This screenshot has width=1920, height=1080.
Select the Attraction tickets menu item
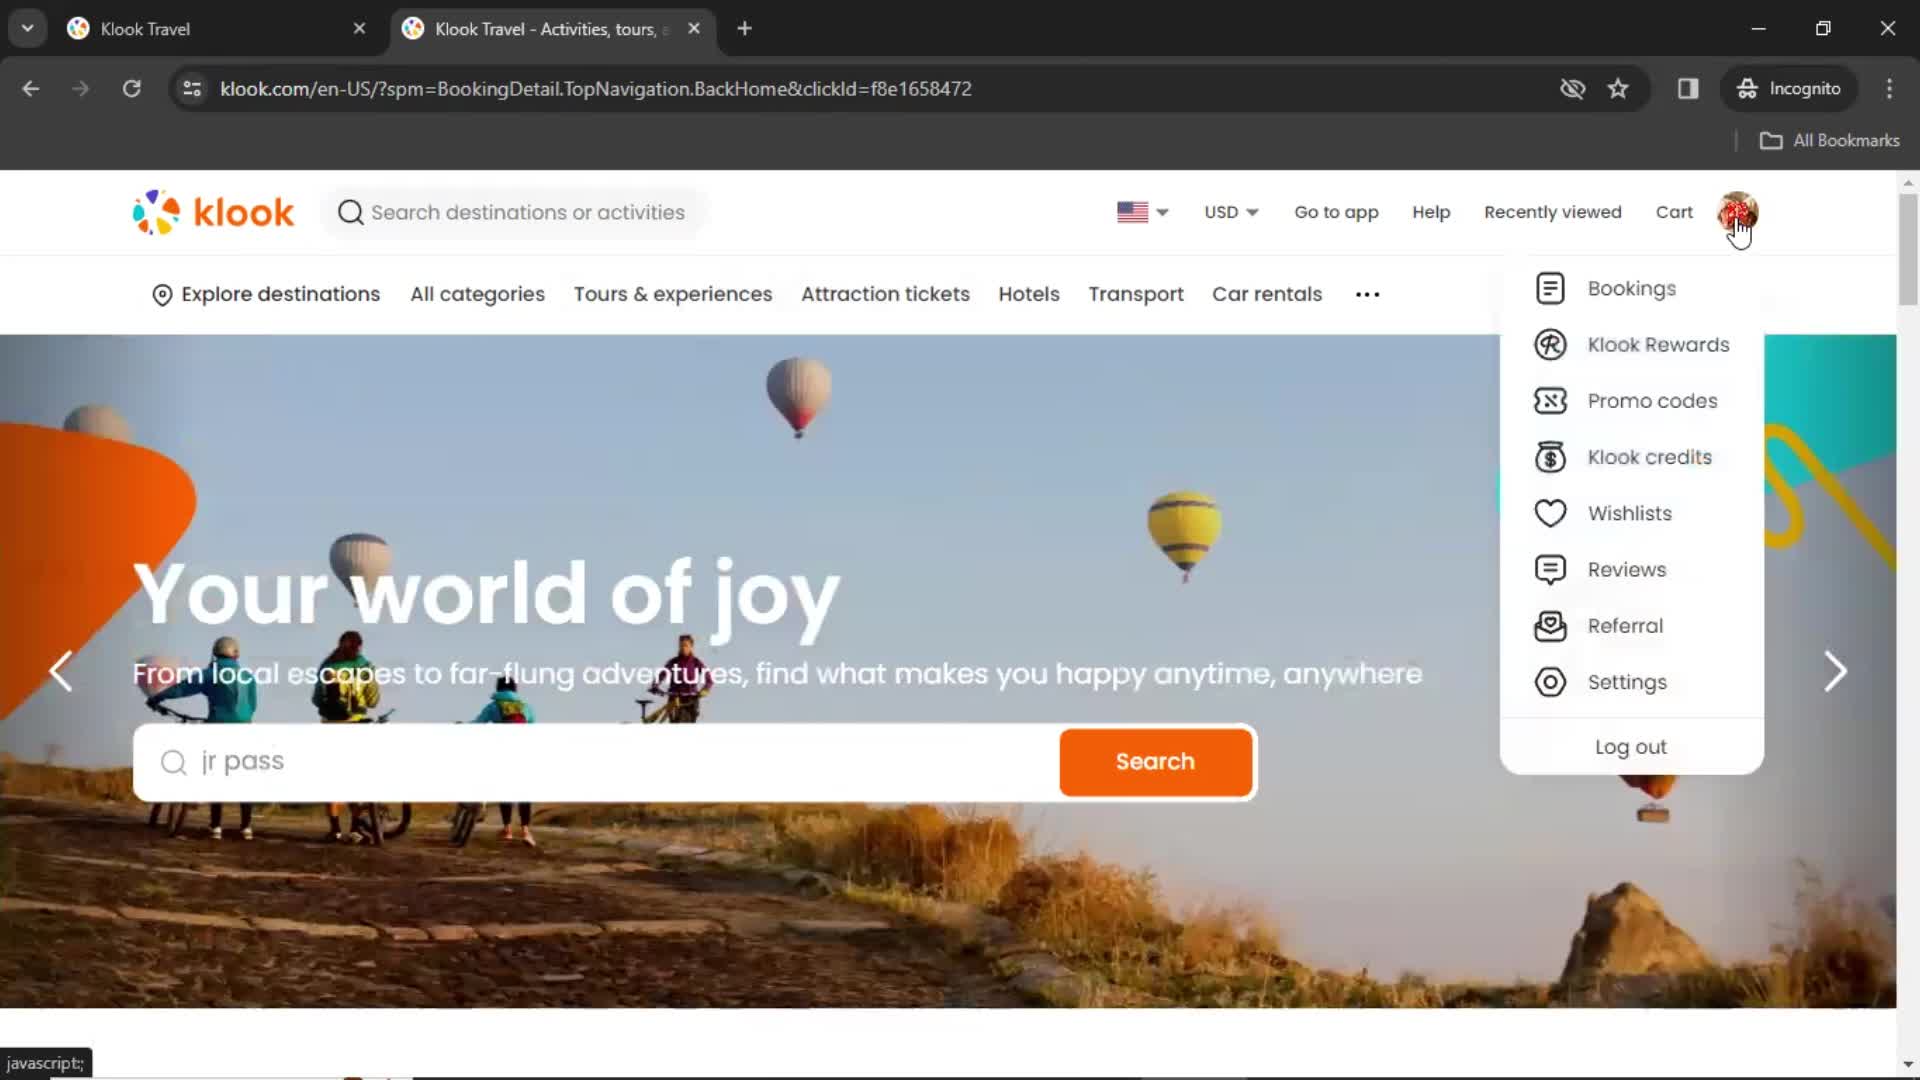coord(884,293)
